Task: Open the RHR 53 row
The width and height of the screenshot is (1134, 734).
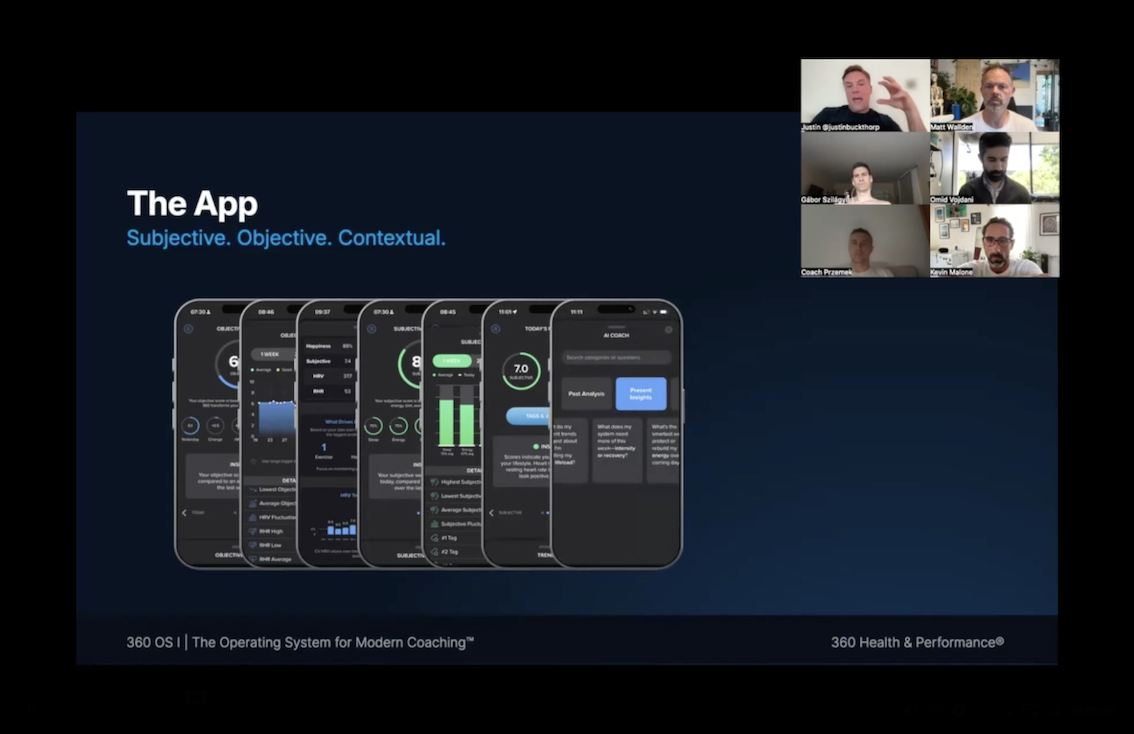Action: click(329, 391)
